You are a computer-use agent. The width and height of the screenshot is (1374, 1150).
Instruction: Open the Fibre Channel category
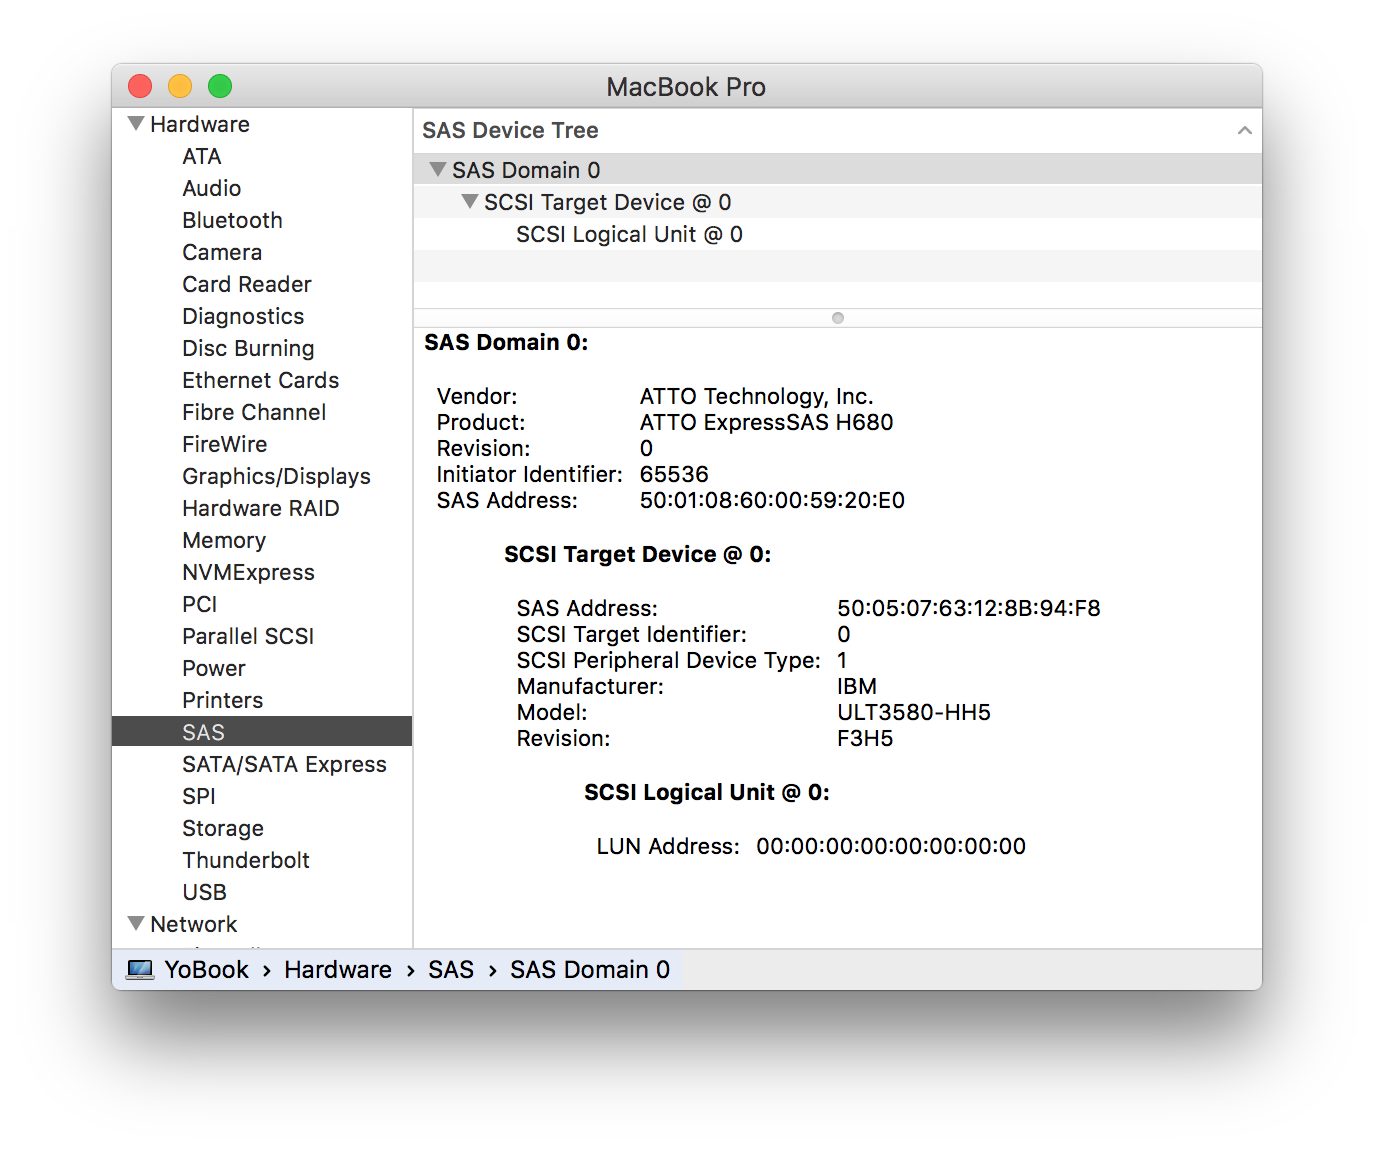[254, 412]
